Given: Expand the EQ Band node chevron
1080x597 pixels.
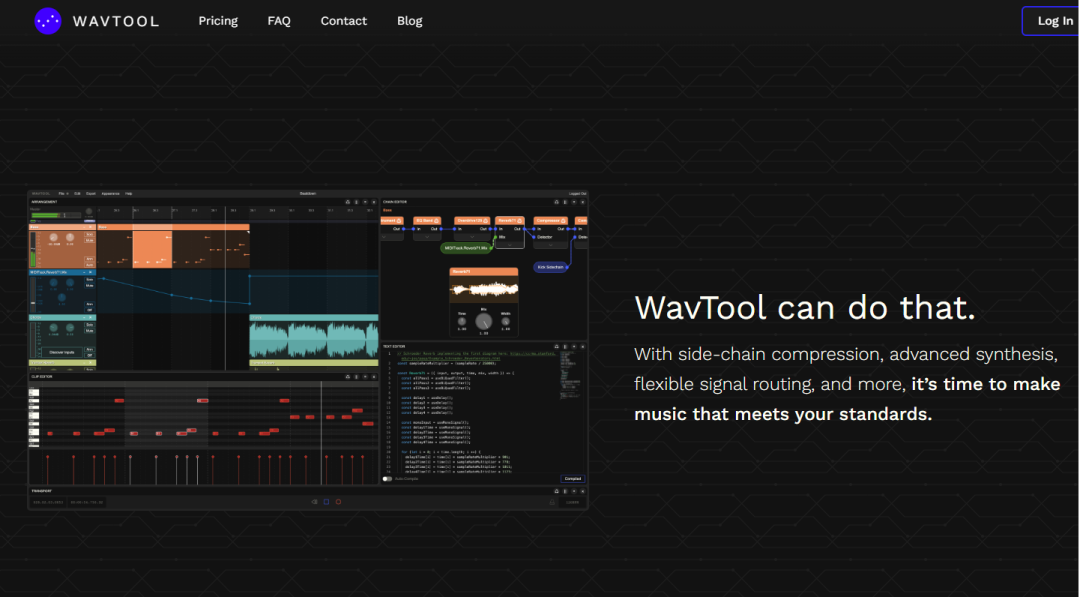Looking at the screenshot, I should (427, 237).
